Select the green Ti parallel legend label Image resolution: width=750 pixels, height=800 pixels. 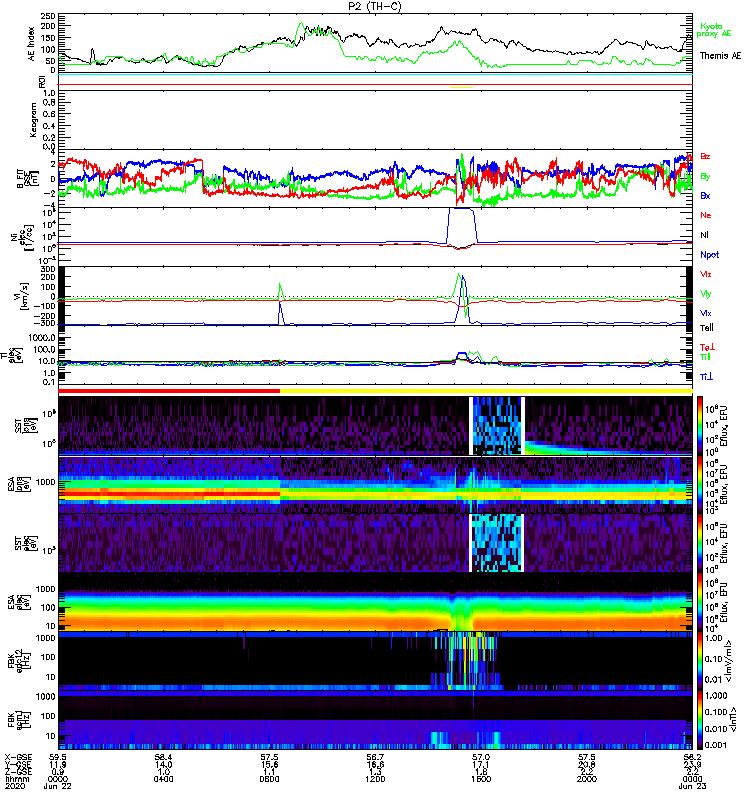[x=705, y=357]
